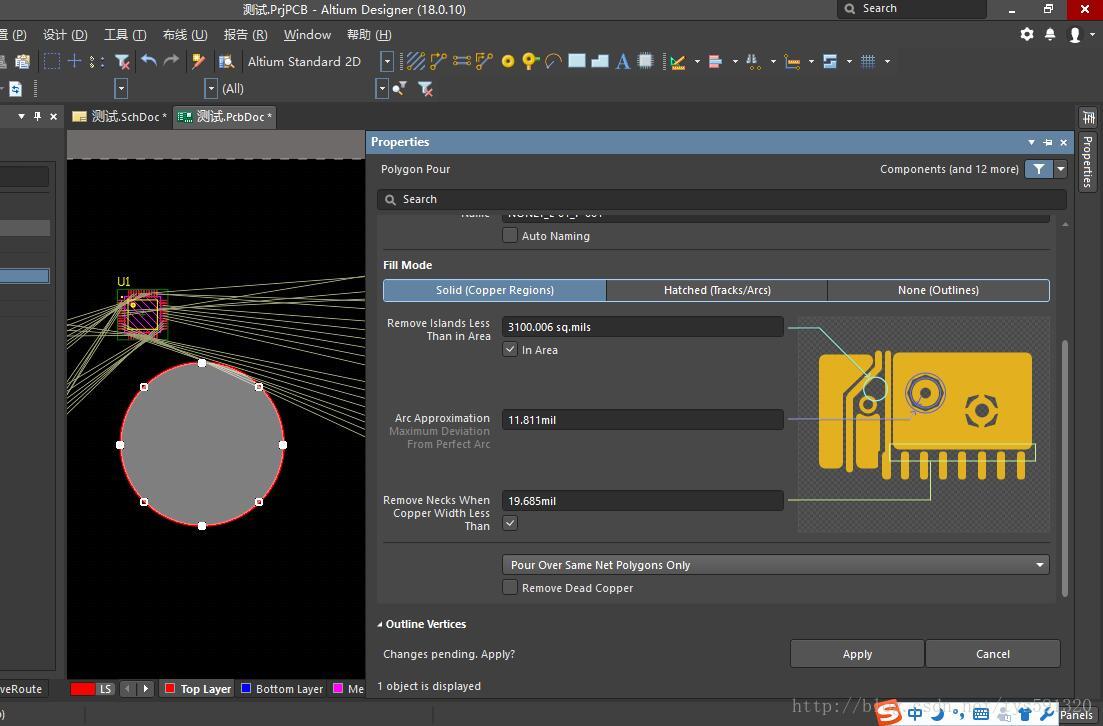Open the drawing utility tools icon

(x=678, y=62)
